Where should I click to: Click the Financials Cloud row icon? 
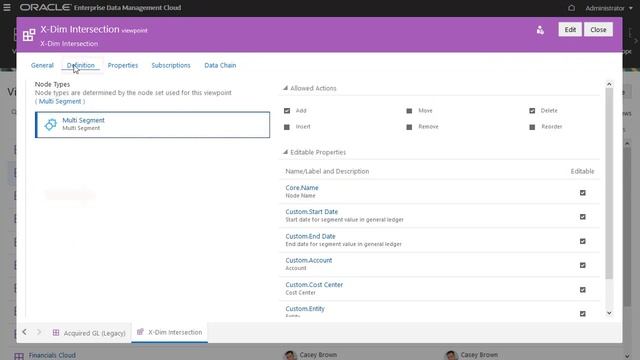19,356
